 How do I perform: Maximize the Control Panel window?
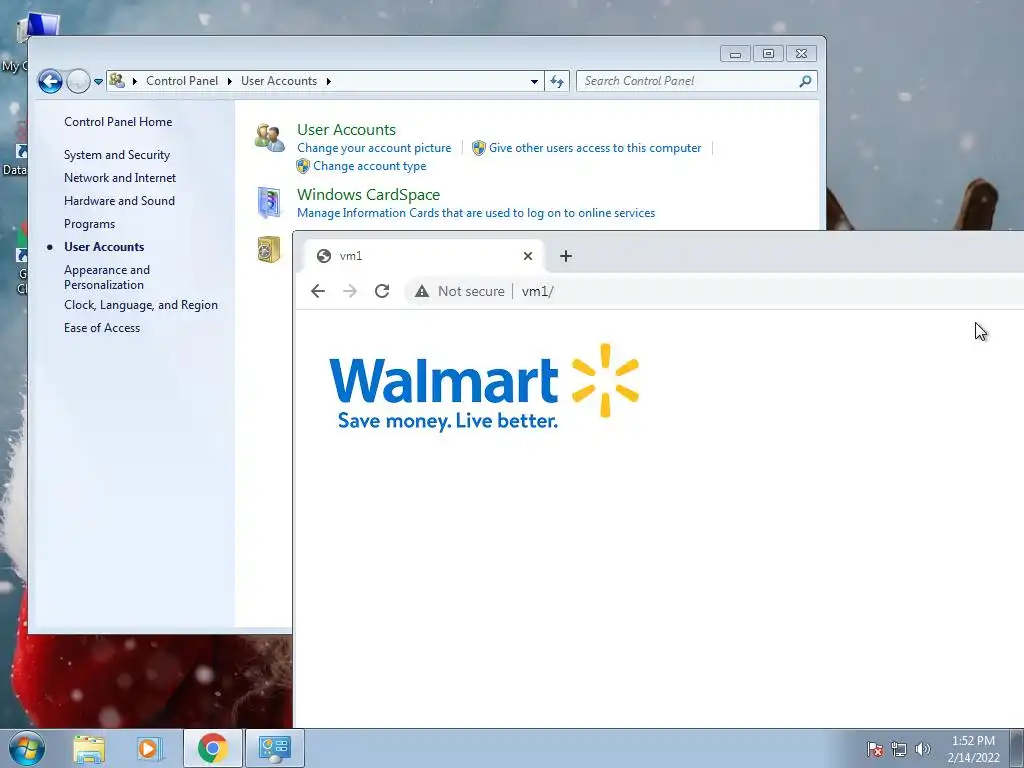768,54
